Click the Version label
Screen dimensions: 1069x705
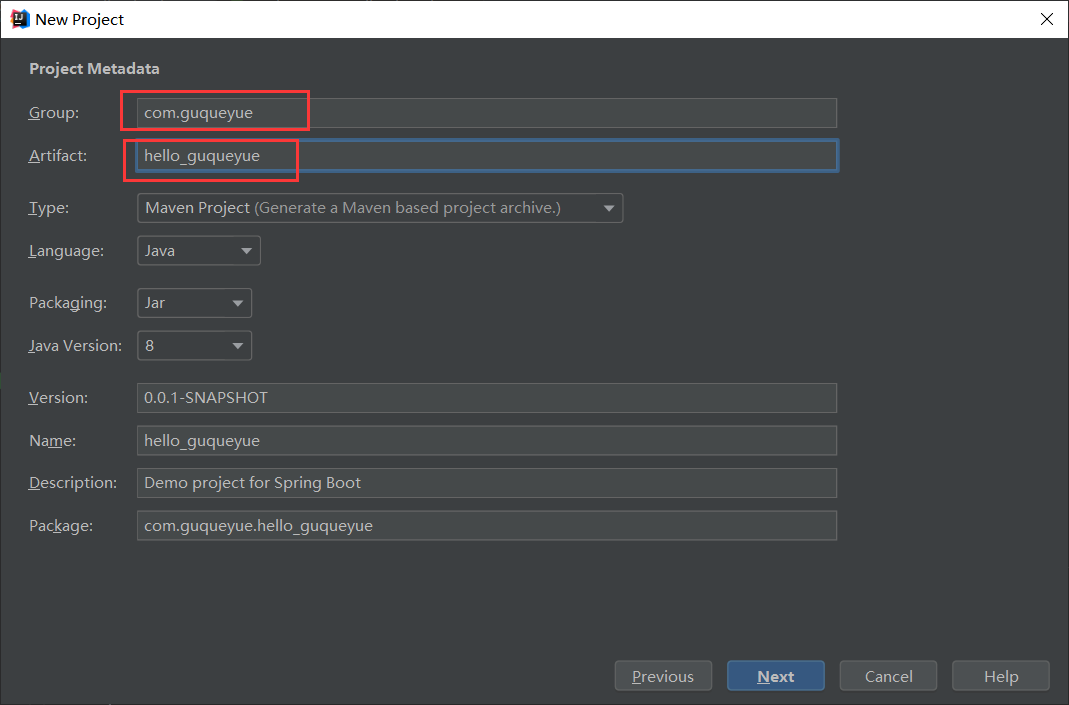[59, 398]
